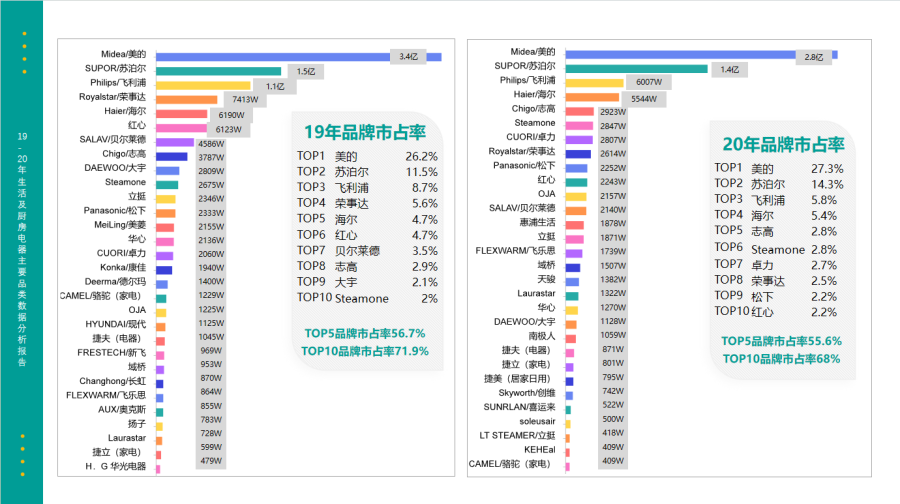This screenshot has width=900, height=504.
Task: Click the TOP6 Steamone row in 20年 ranking
Action: pyautogui.click(x=777, y=249)
